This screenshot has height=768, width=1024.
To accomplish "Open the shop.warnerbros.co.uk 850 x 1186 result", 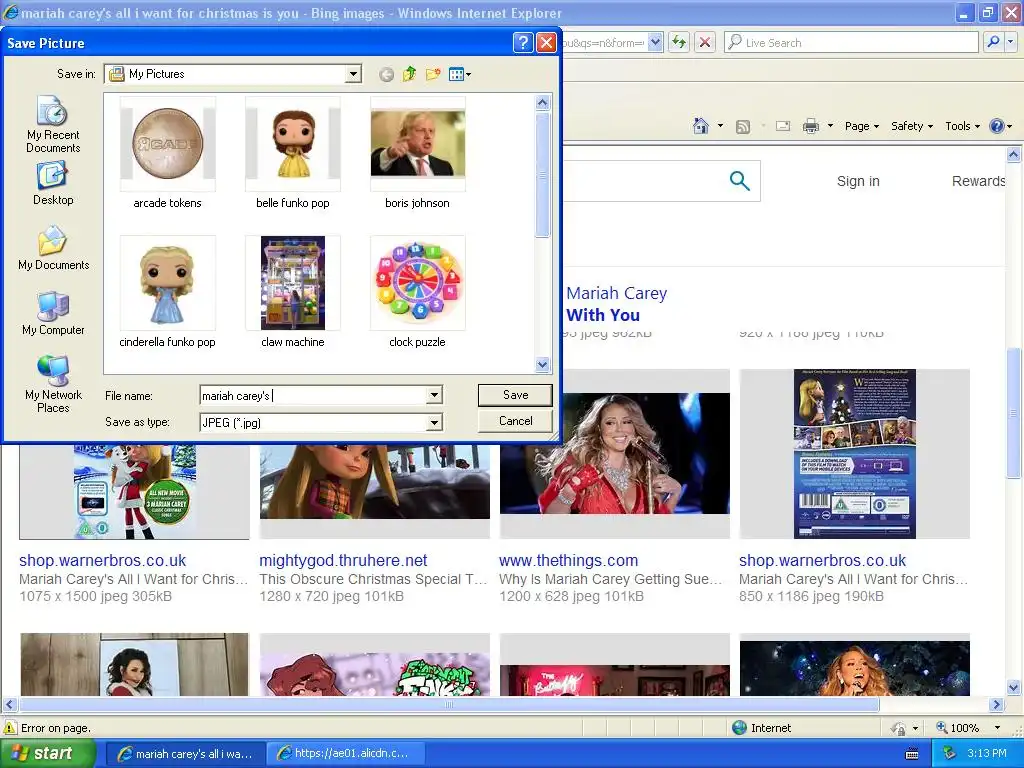I will pyautogui.click(x=822, y=560).
